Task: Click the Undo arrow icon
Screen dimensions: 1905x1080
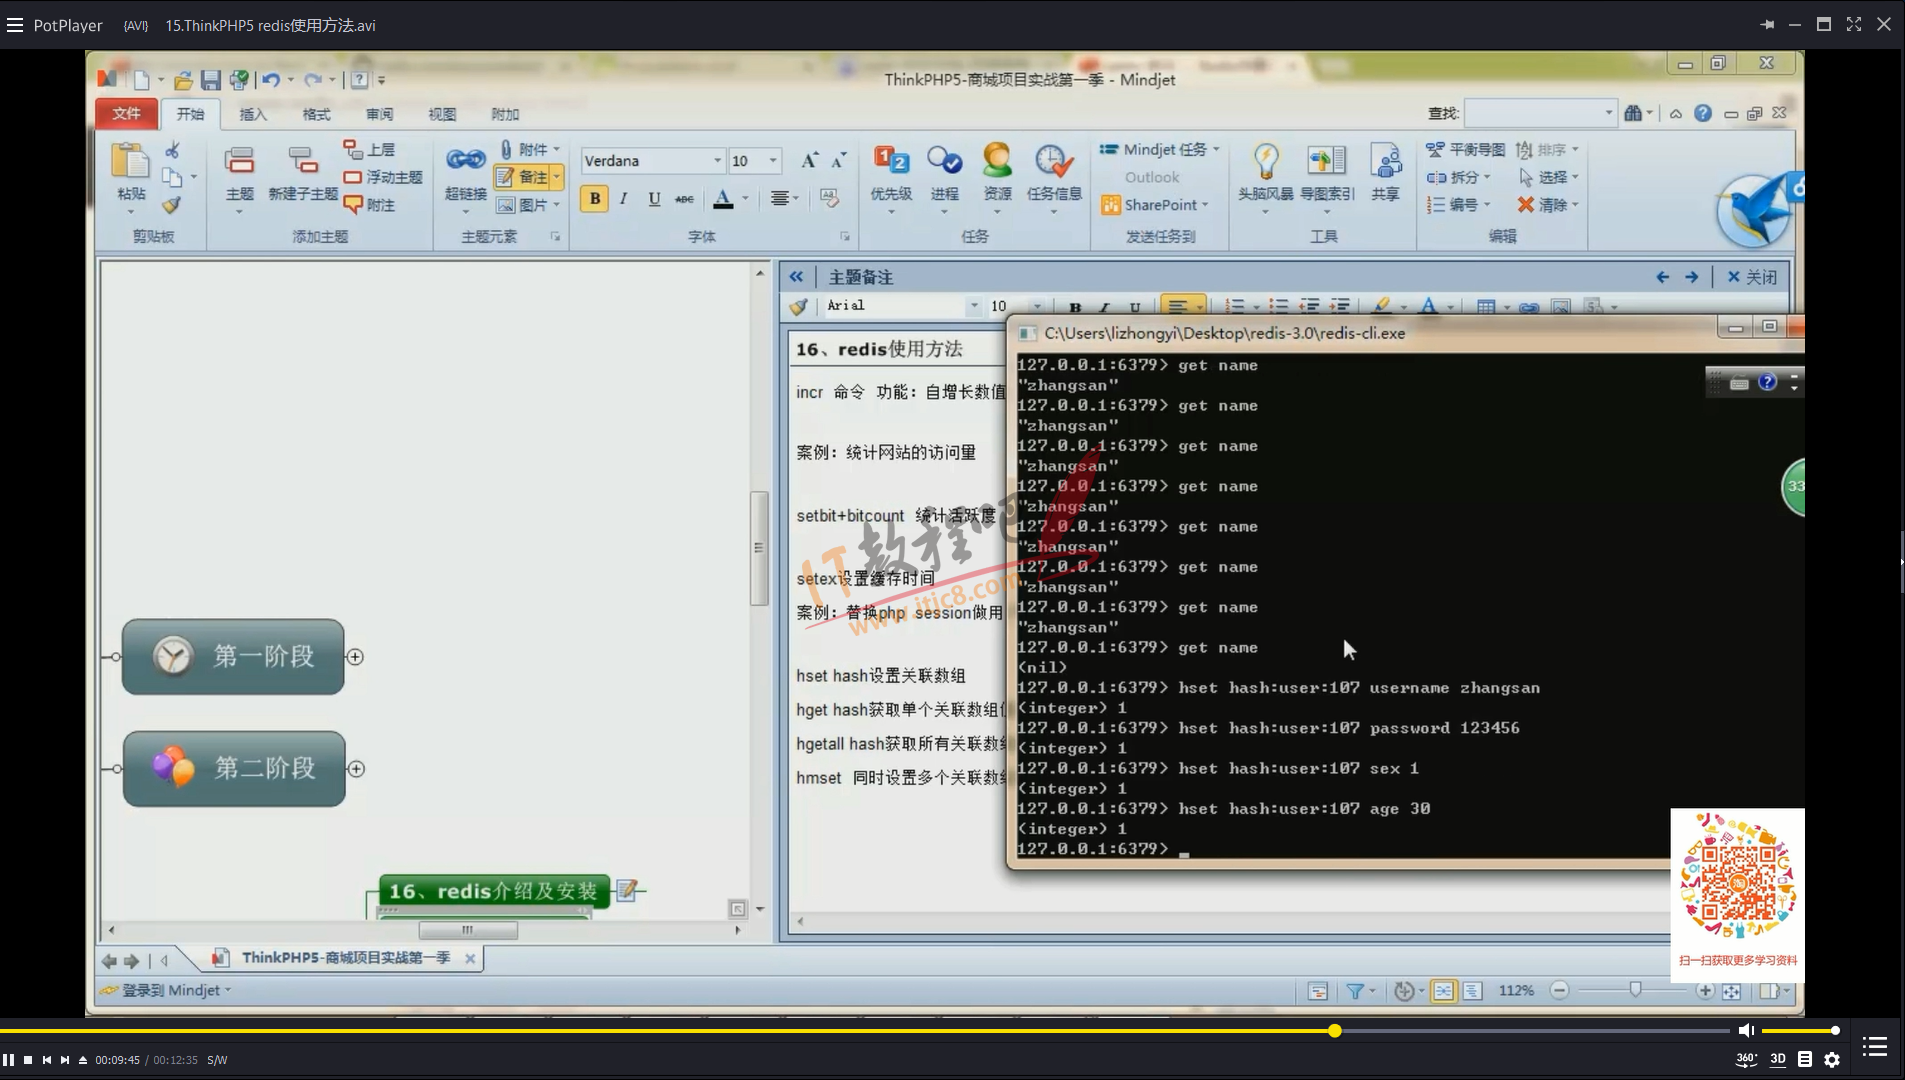Action: pyautogui.click(x=270, y=80)
